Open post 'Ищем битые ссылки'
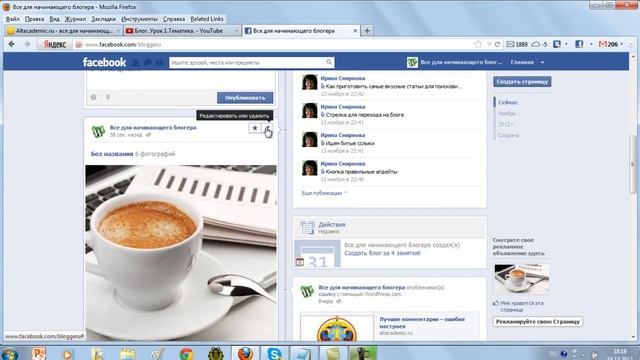Screen dimensions: 640x360 pos(350,143)
